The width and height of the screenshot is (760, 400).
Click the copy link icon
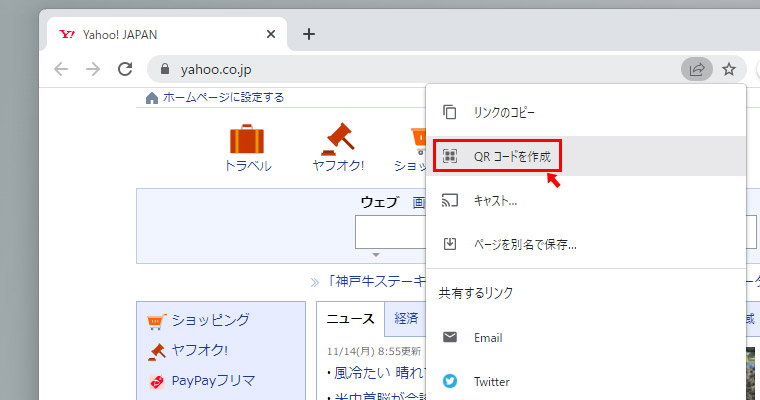pos(450,112)
